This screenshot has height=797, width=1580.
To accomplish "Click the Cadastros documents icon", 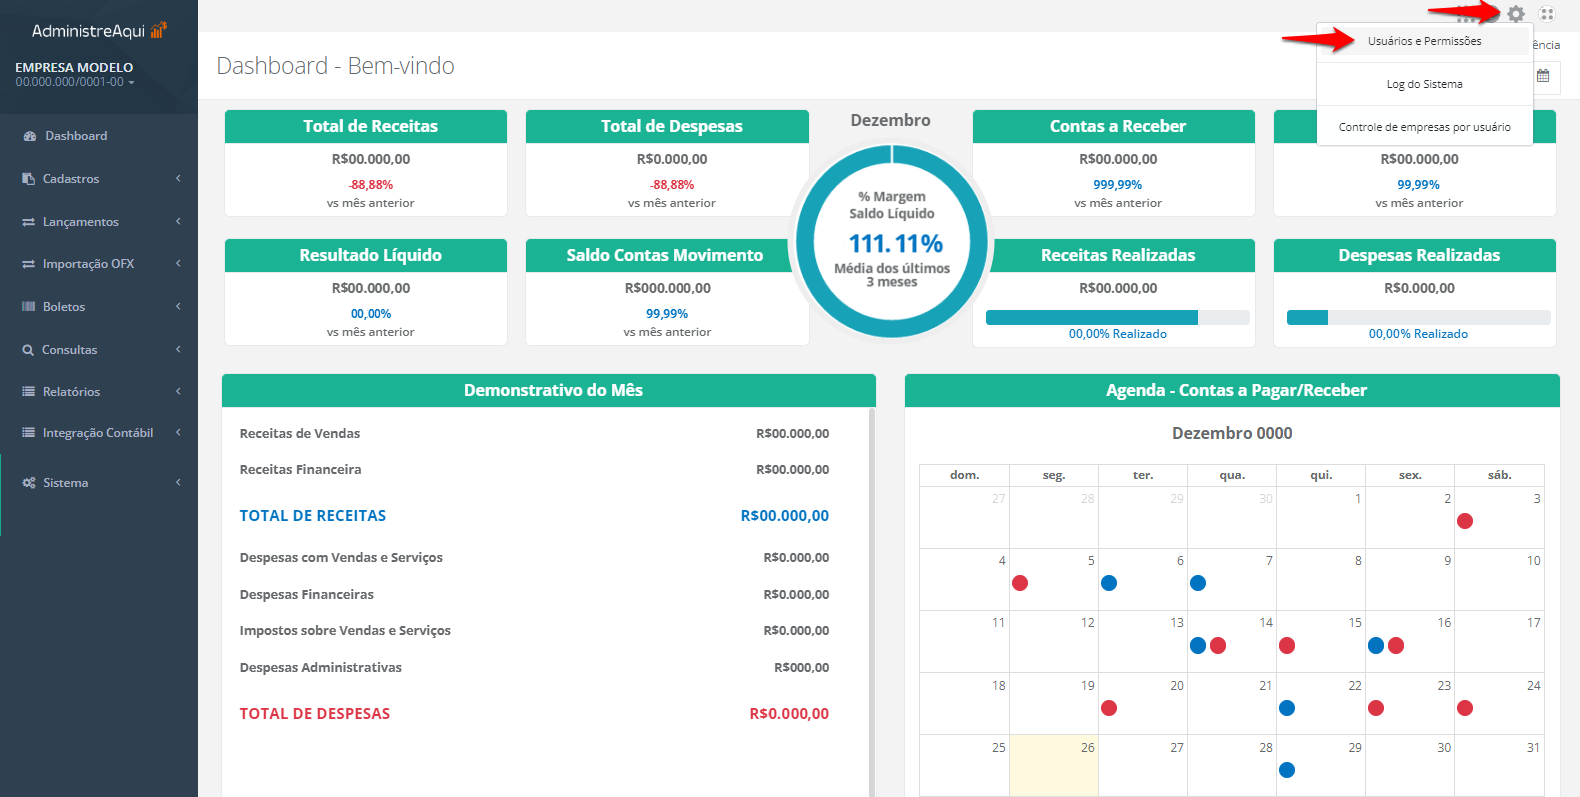I will tap(29, 179).
